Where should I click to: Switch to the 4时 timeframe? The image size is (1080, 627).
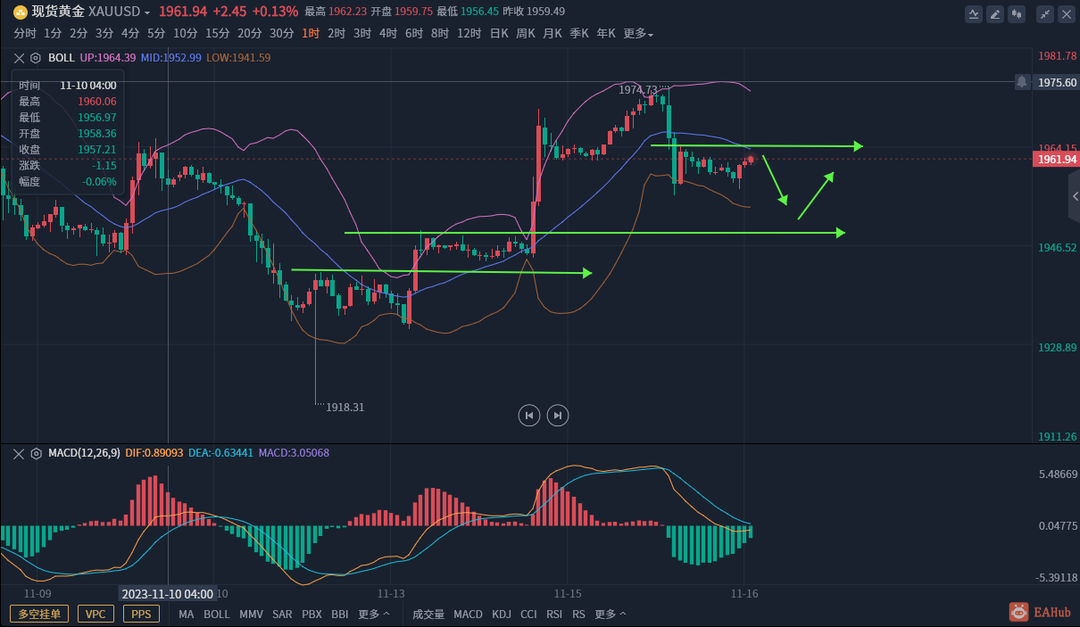coord(388,34)
